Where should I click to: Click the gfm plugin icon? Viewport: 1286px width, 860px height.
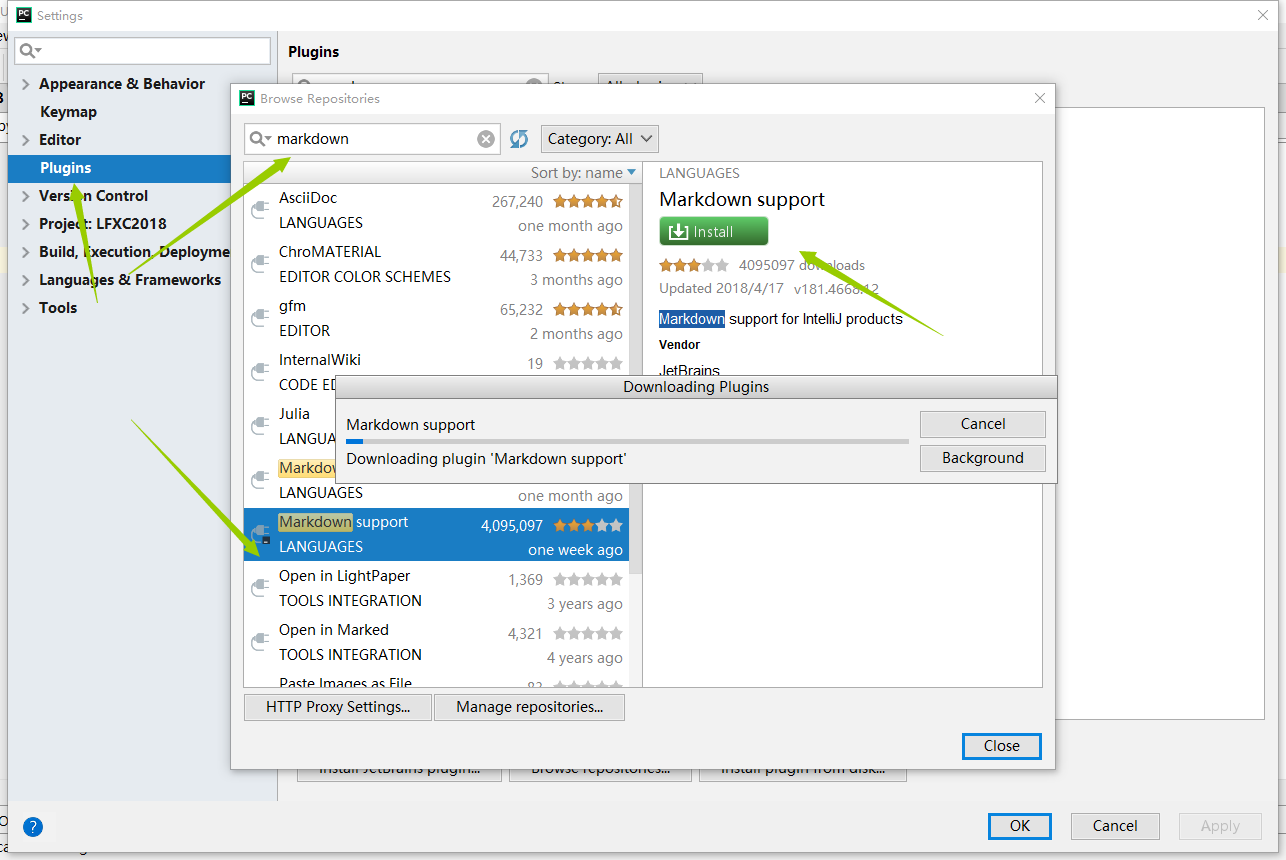[260, 318]
